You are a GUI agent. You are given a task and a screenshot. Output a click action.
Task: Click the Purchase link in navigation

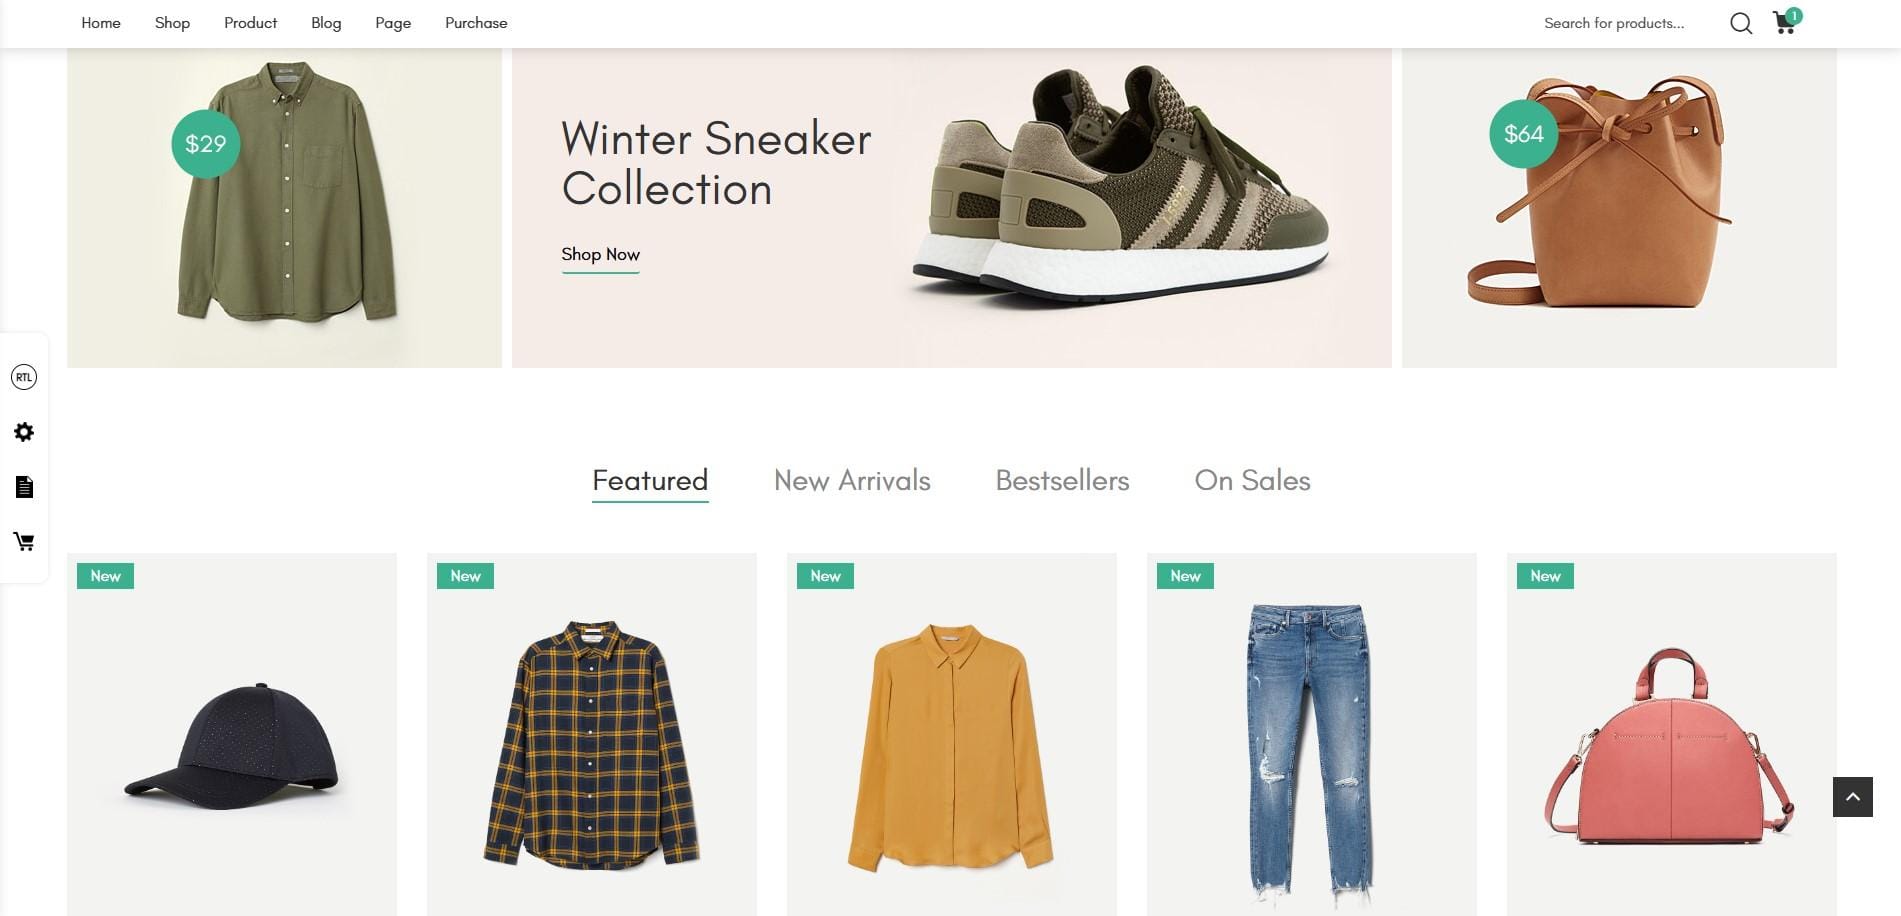pyautogui.click(x=476, y=23)
